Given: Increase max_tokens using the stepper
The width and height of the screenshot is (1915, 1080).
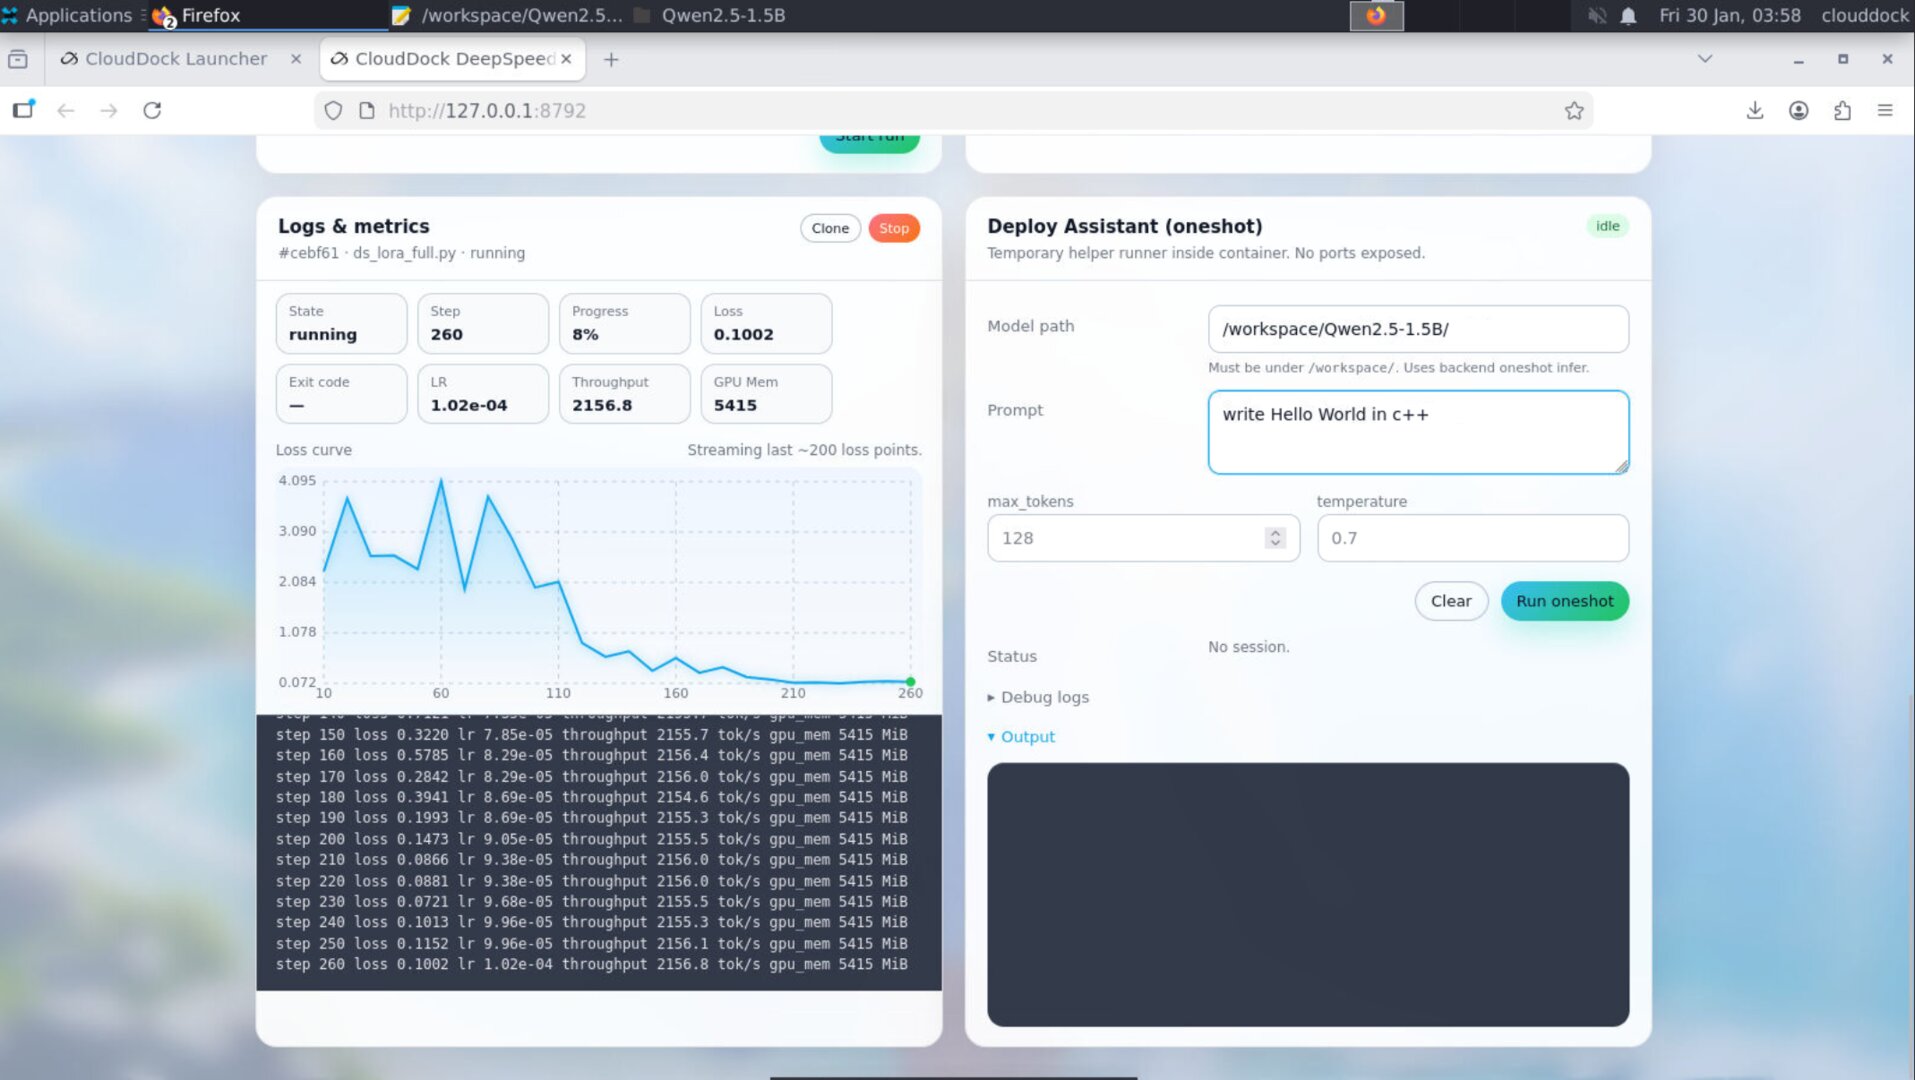Looking at the screenshot, I should (1274, 532).
